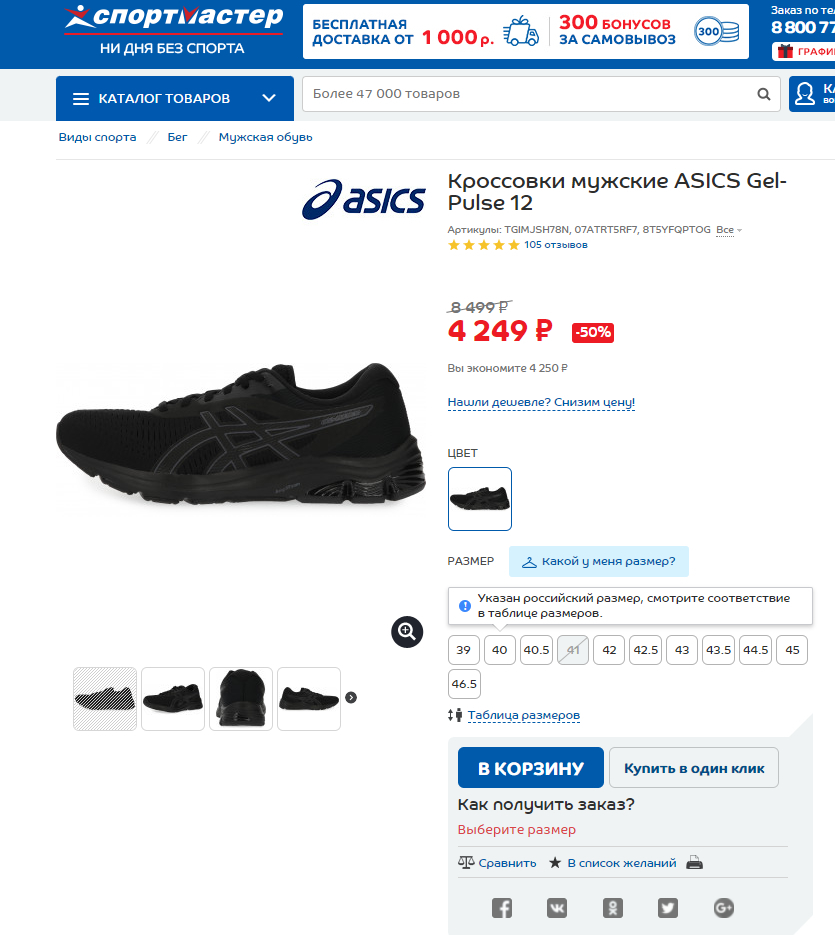
Task: Select the black color swatch
Action: pyautogui.click(x=480, y=498)
